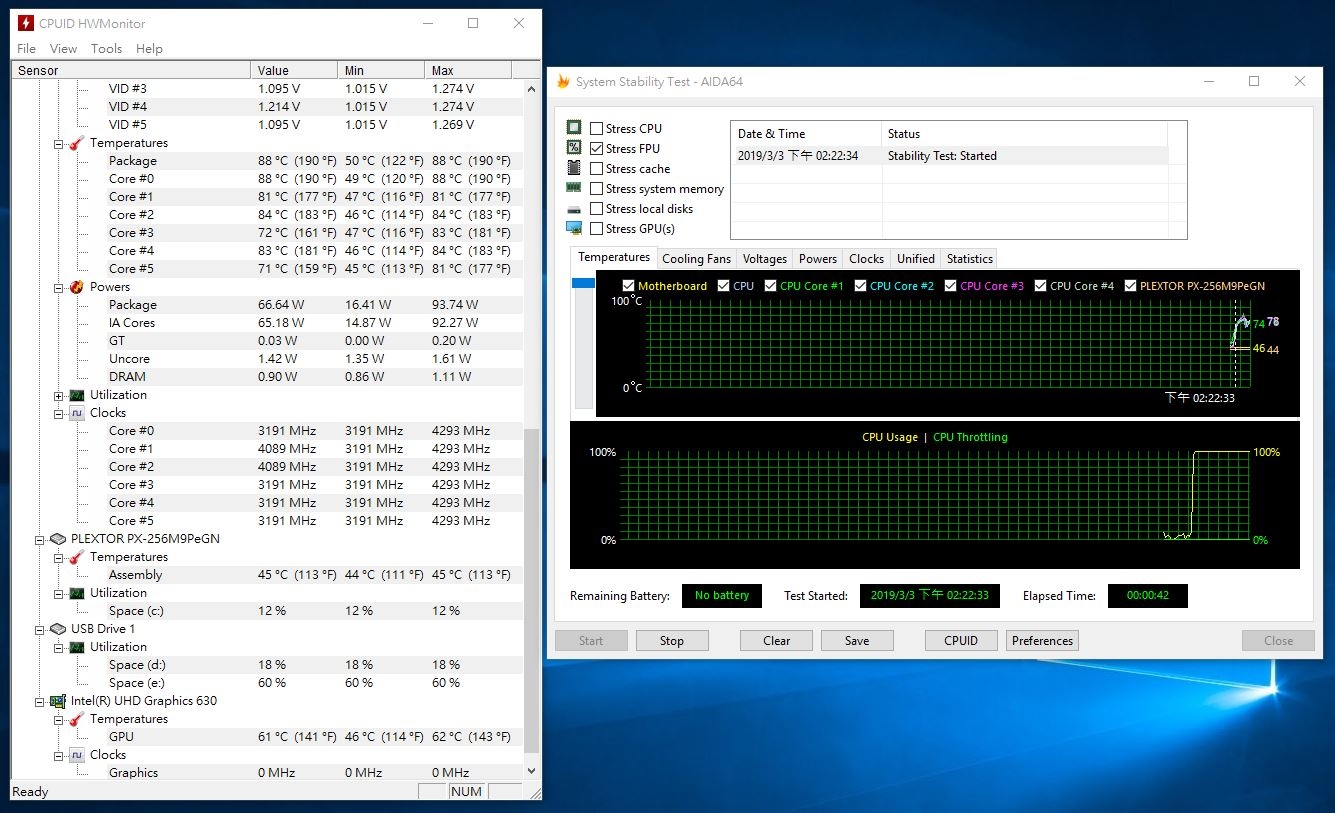Click the Clocks icon under CPU section
Screen dimensions: 1335x813
[x=76, y=413]
